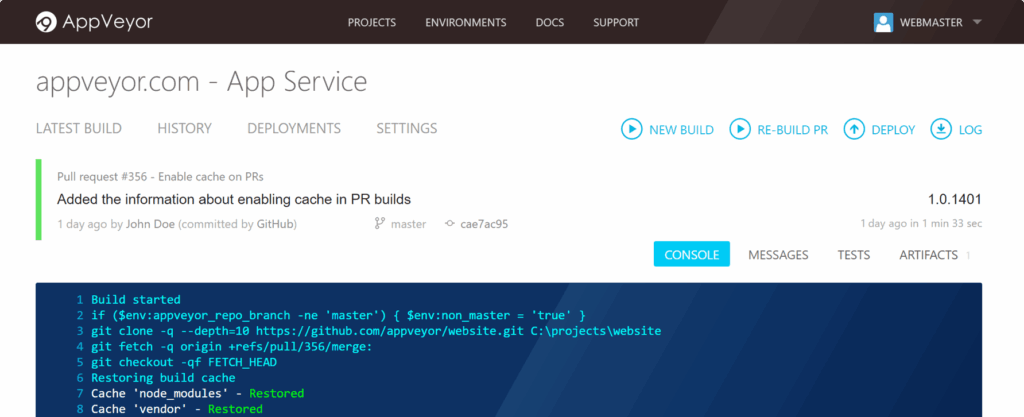Screen dimensions: 1024x417
Task: Open the Projects menu
Action: pos(372,22)
